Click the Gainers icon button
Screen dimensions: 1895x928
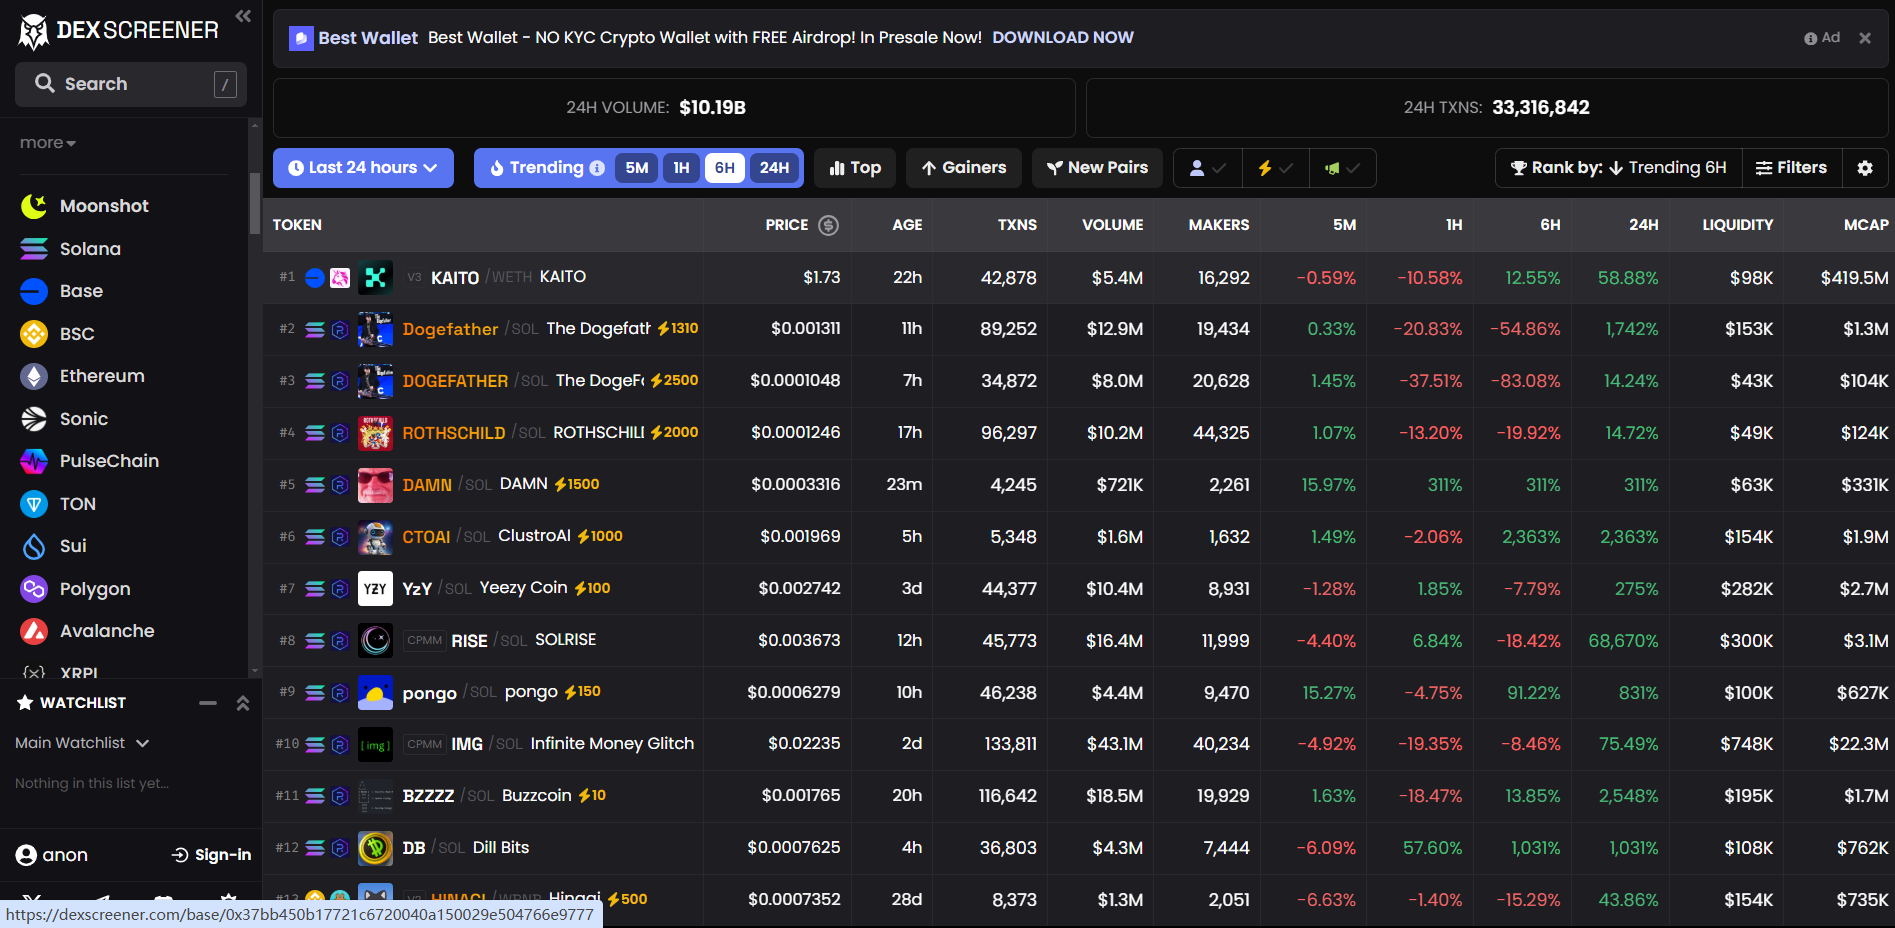[x=930, y=167]
